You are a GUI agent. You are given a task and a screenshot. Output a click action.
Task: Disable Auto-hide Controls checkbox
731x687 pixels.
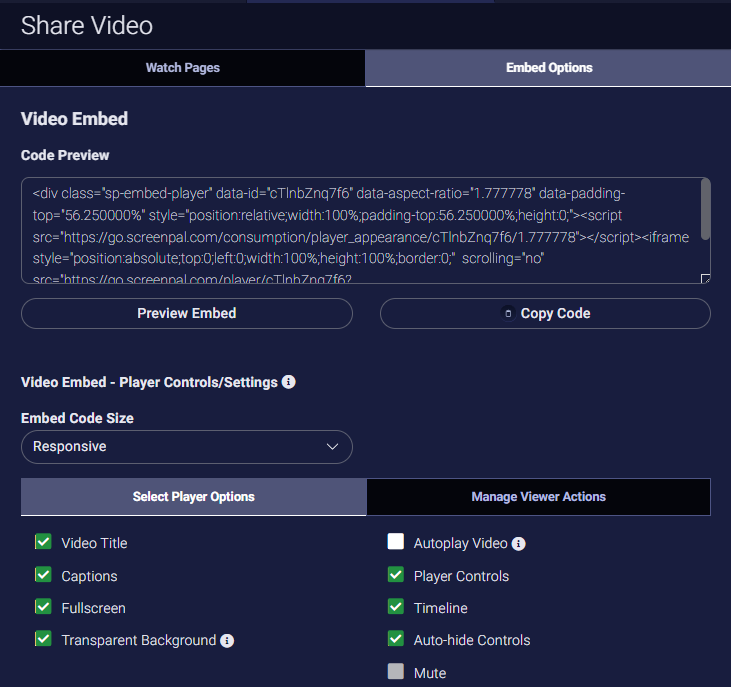(396, 639)
